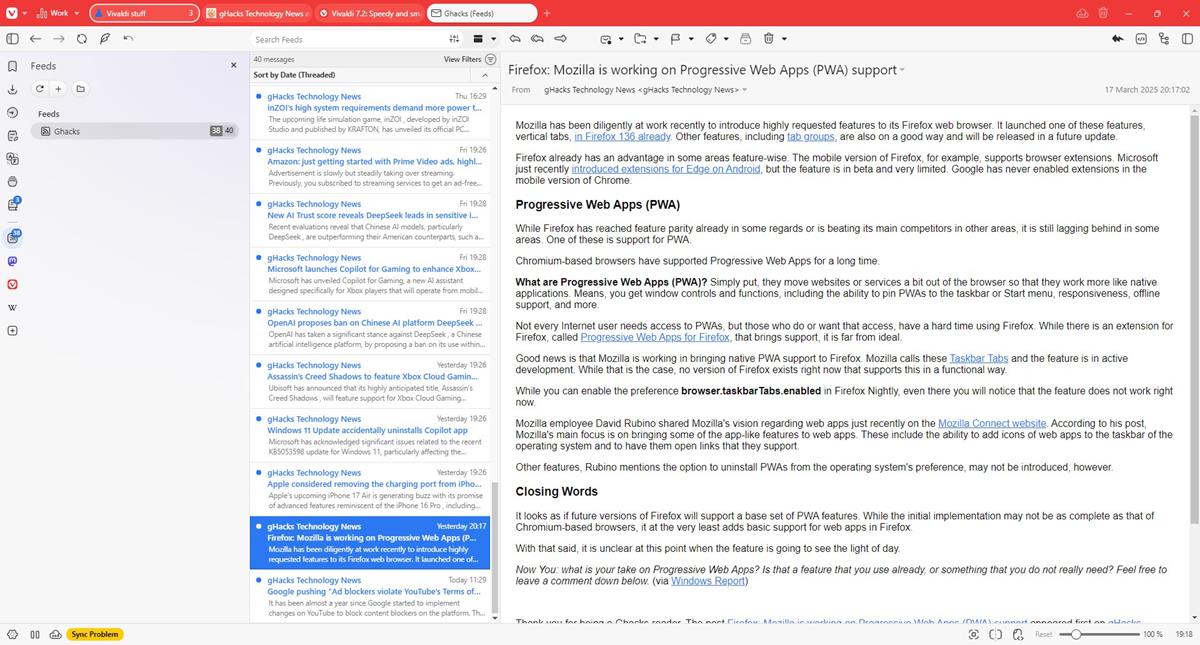Adjust the page zoom slider
This screenshot has height=645, width=1200.
click(x=1076, y=634)
